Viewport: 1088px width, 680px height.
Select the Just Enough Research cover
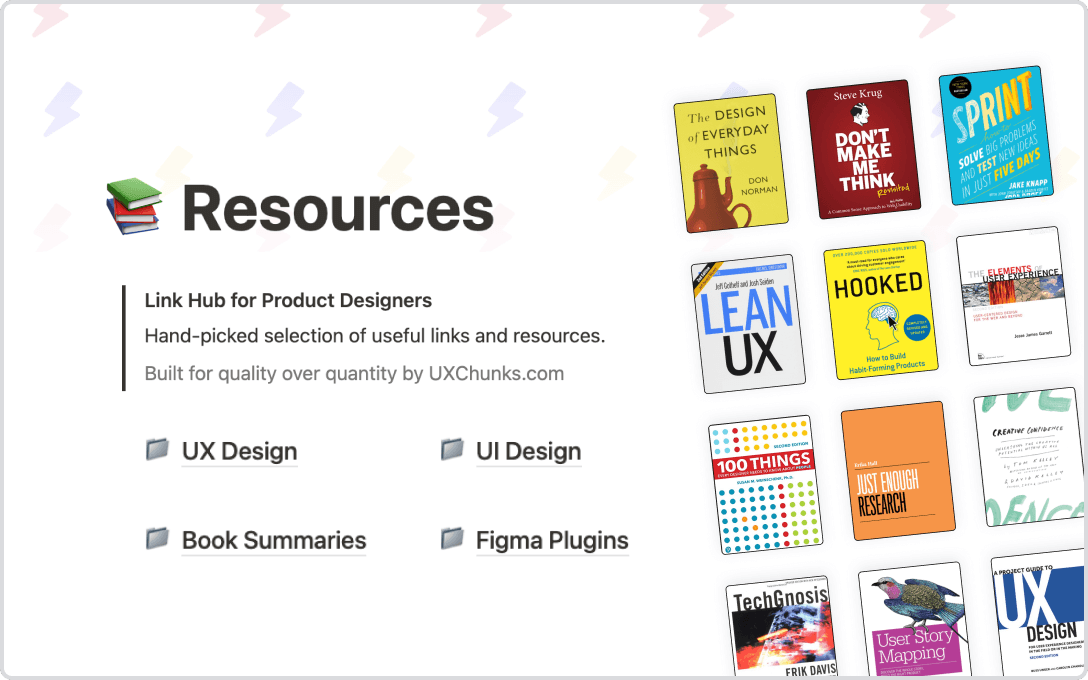click(898, 470)
